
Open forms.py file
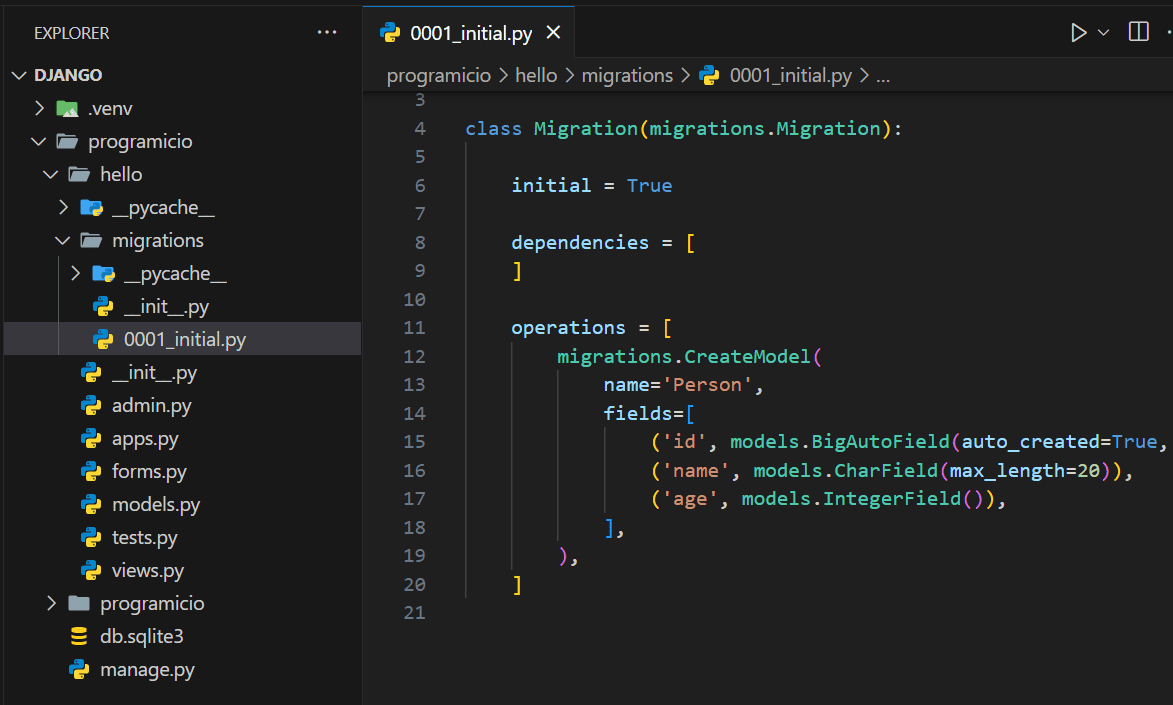point(149,471)
